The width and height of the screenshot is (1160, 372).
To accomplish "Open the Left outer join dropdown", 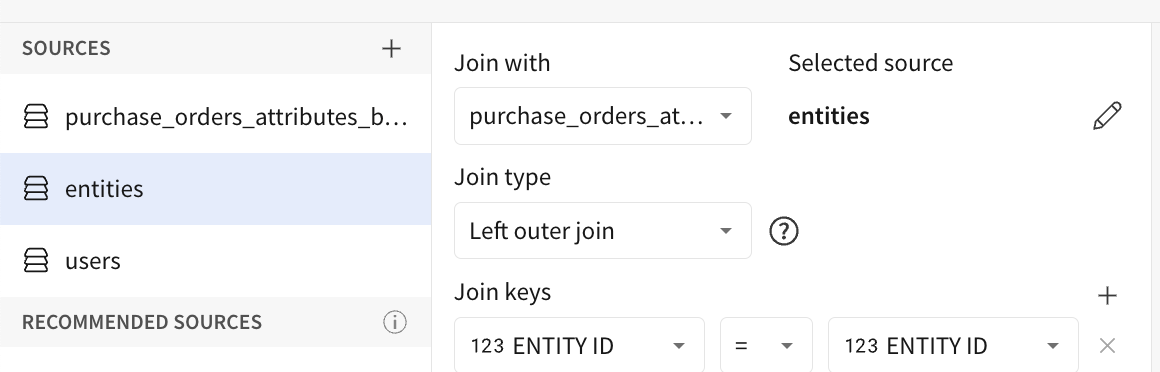I will coord(603,231).
